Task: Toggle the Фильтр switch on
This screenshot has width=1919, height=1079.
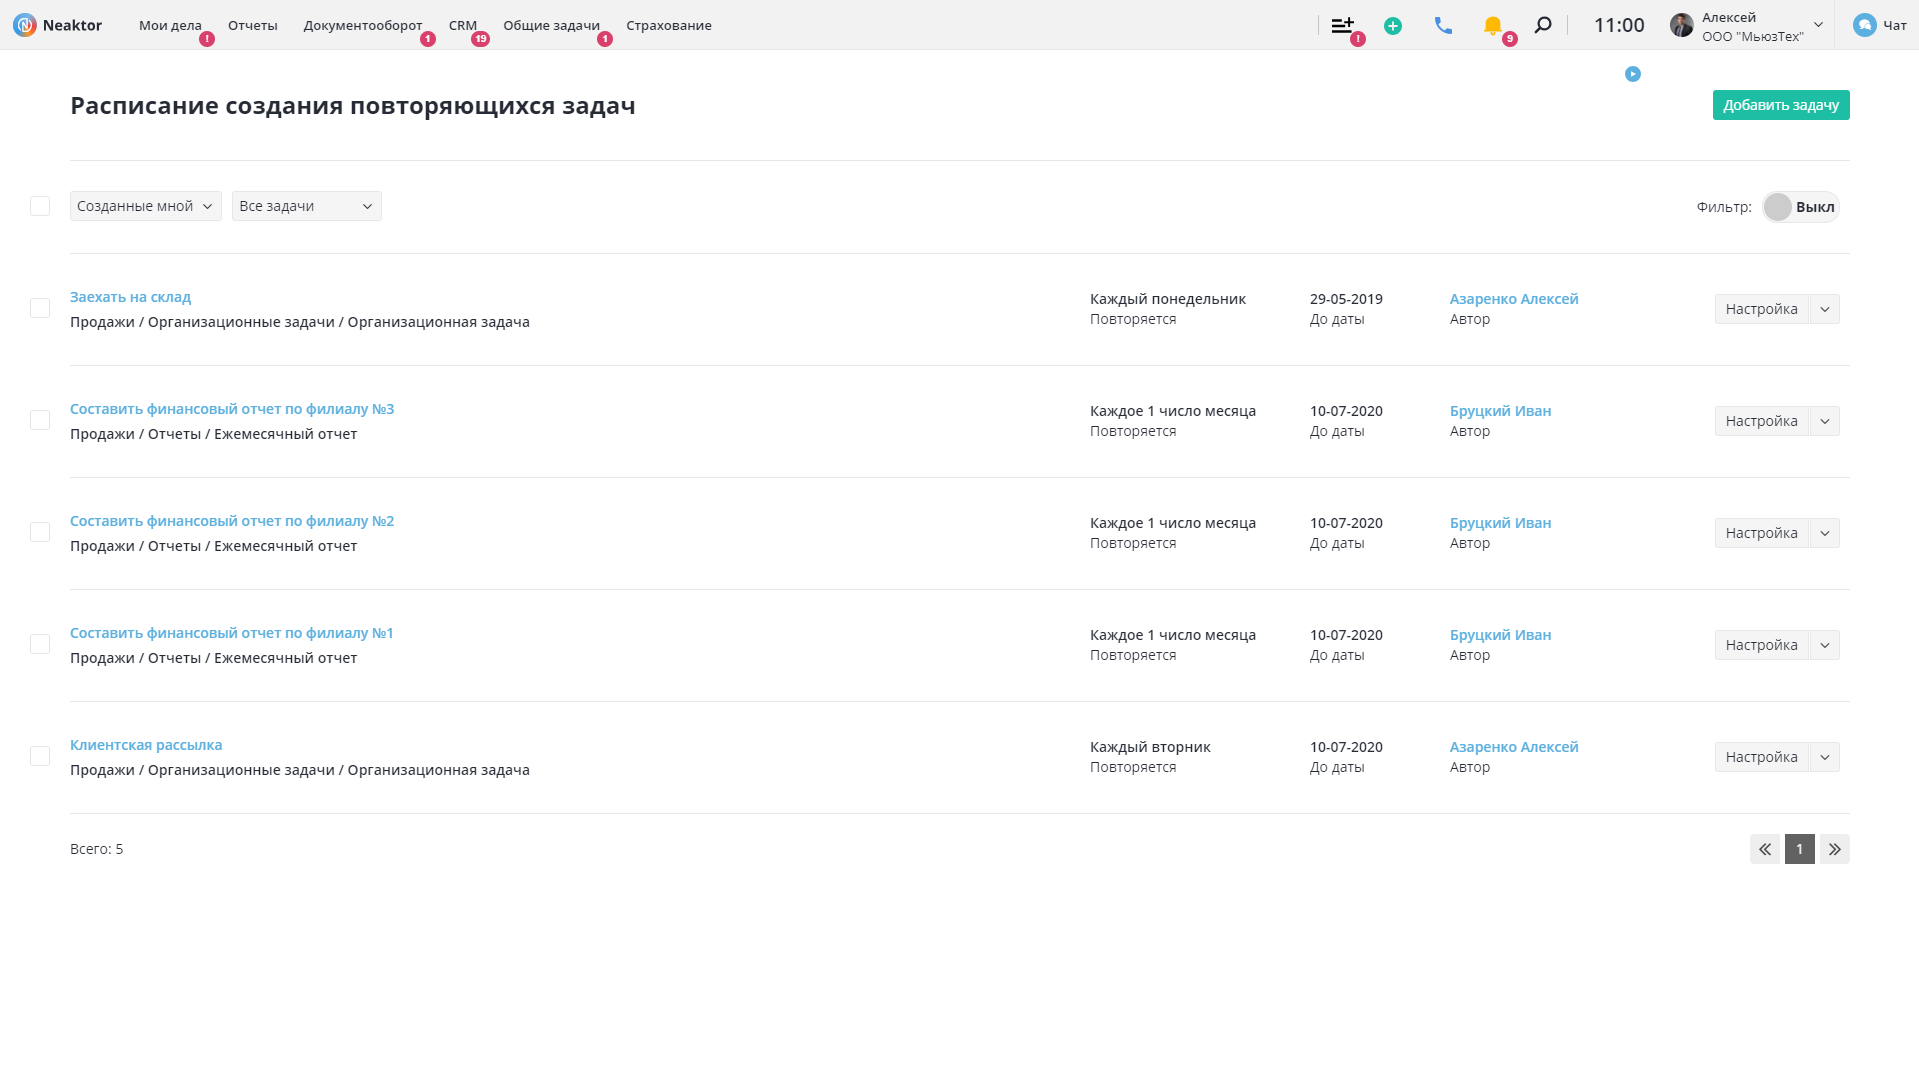Action: coord(1800,207)
